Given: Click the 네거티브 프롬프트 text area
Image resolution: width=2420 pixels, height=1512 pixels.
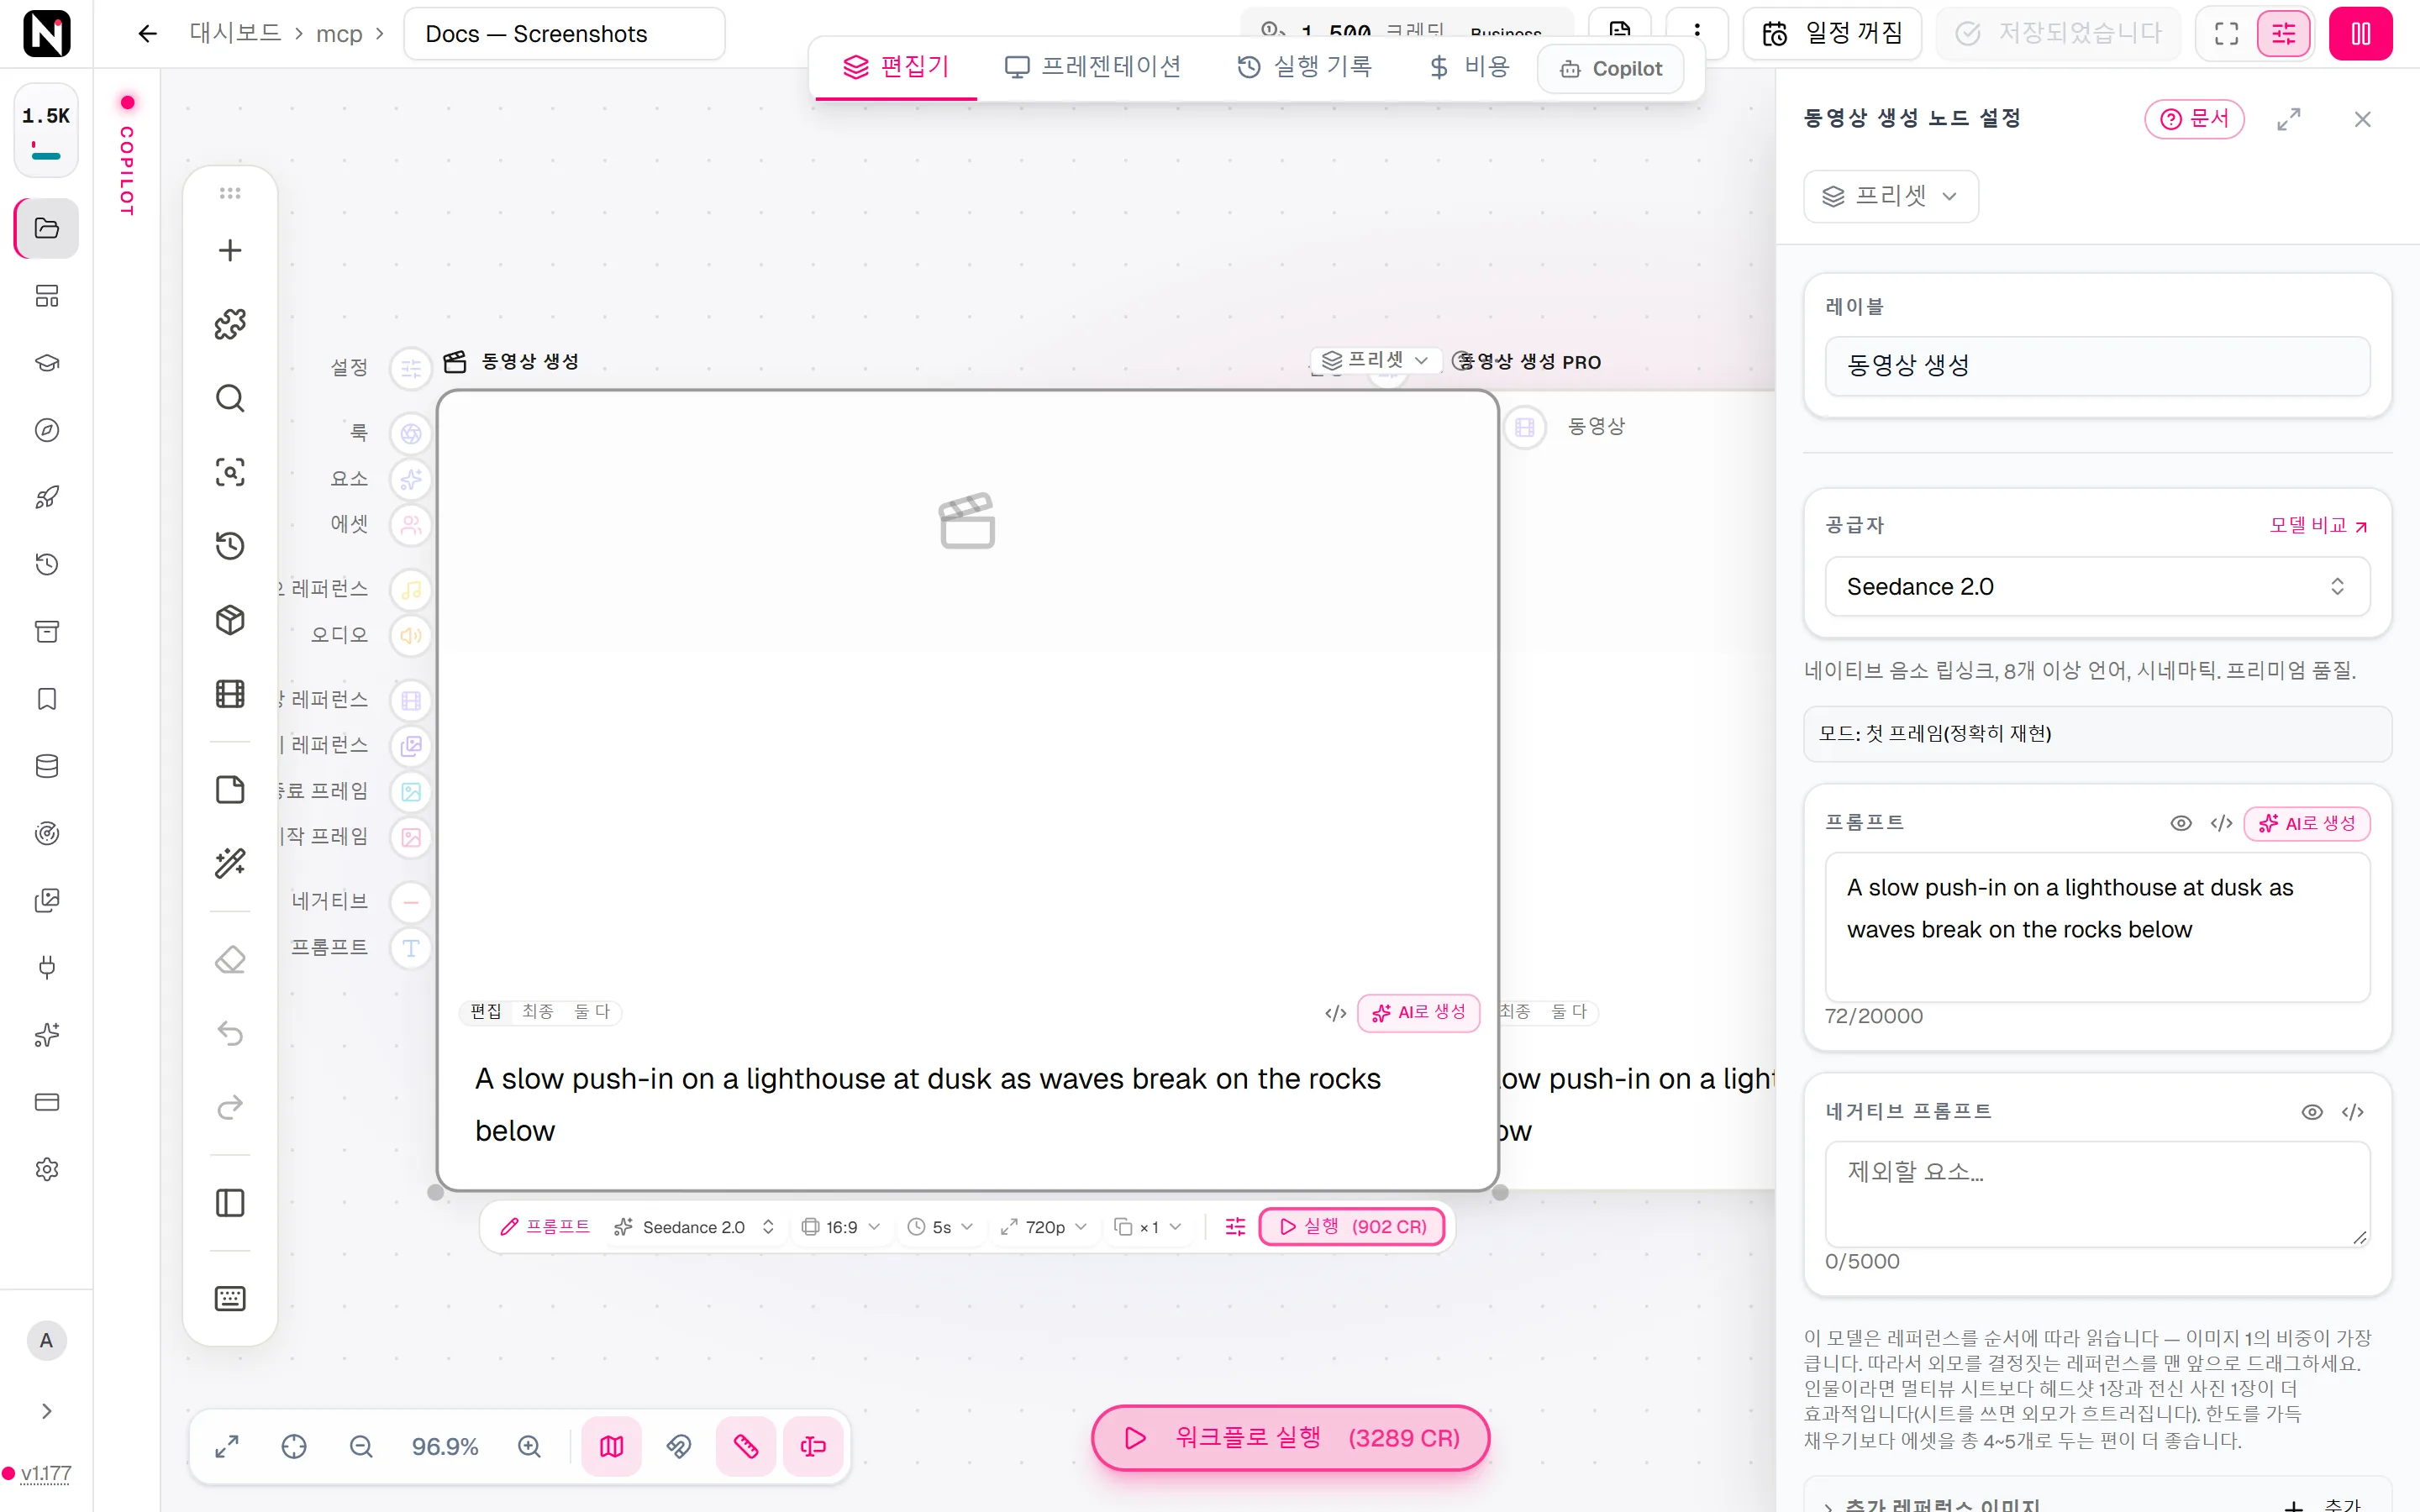Looking at the screenshot, I should pyautogui.click(x=2097, y=1194).
